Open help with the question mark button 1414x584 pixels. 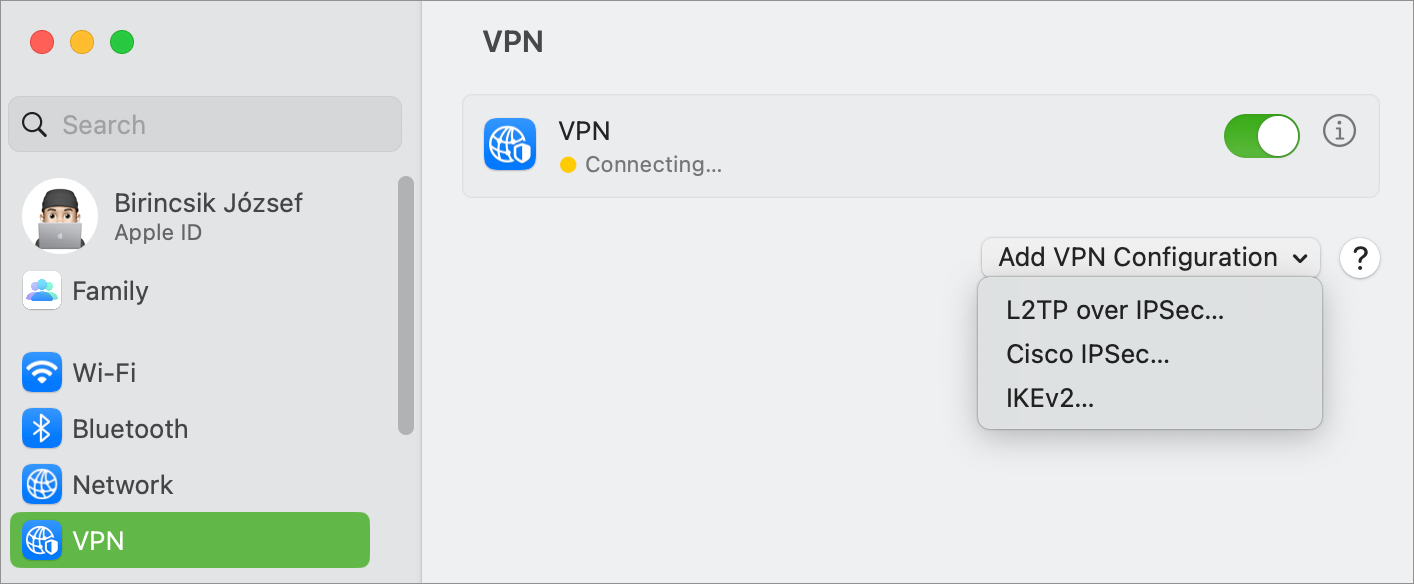coord(1360,259)
